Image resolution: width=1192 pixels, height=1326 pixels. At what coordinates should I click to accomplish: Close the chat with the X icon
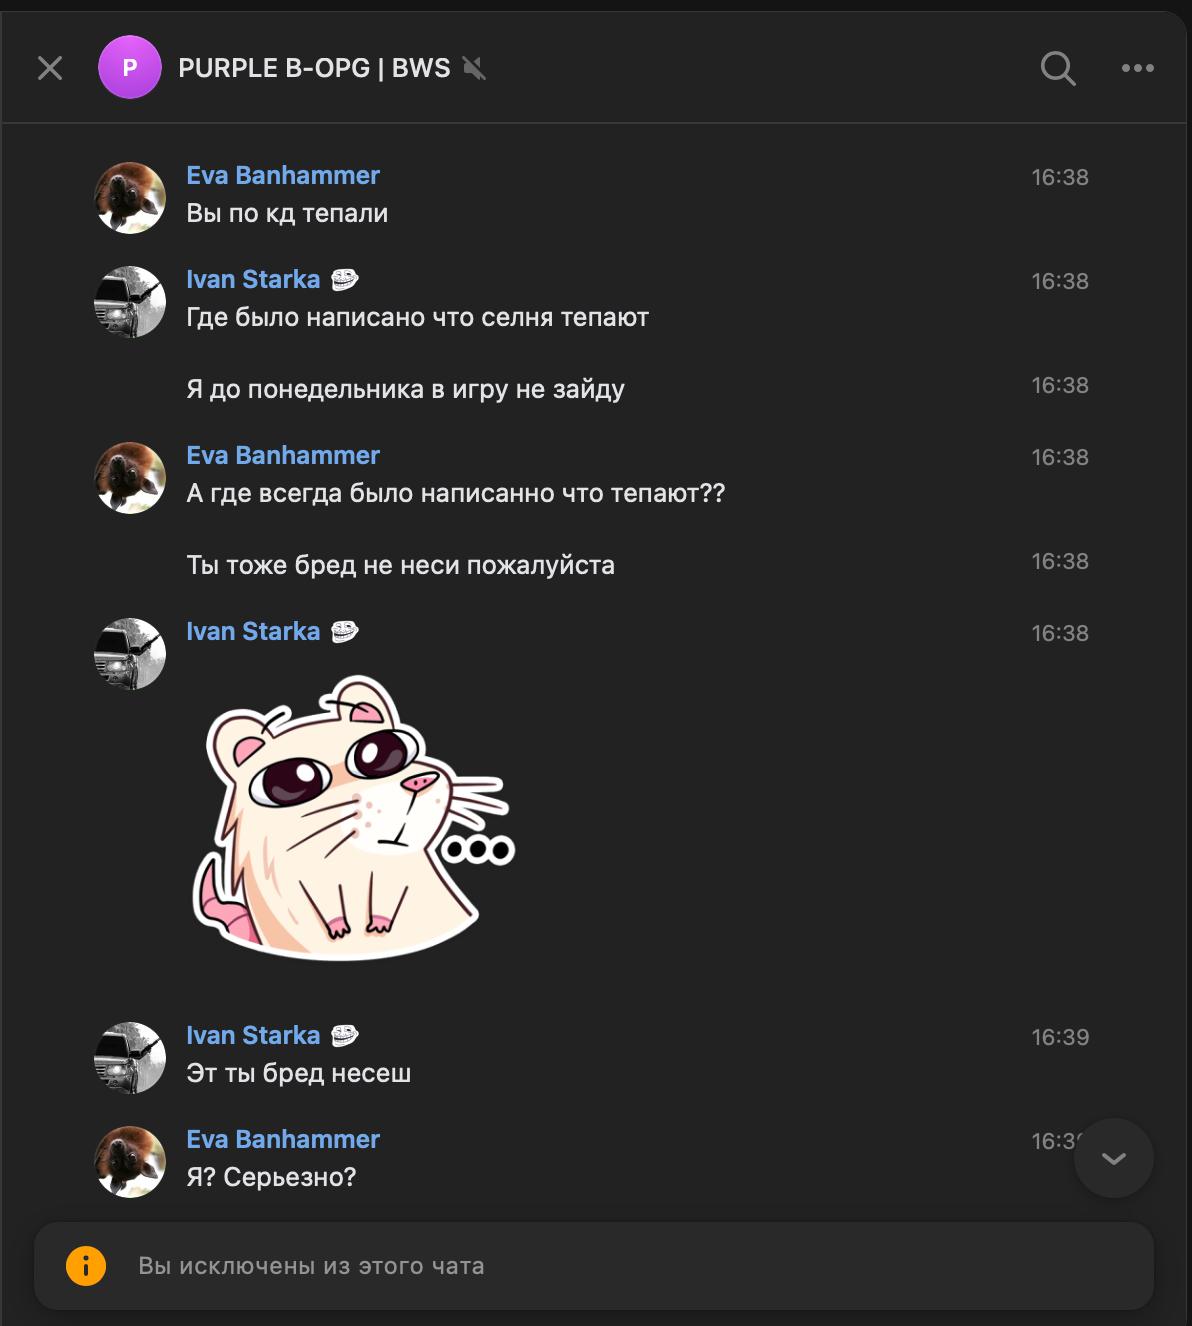coord(50,68)
